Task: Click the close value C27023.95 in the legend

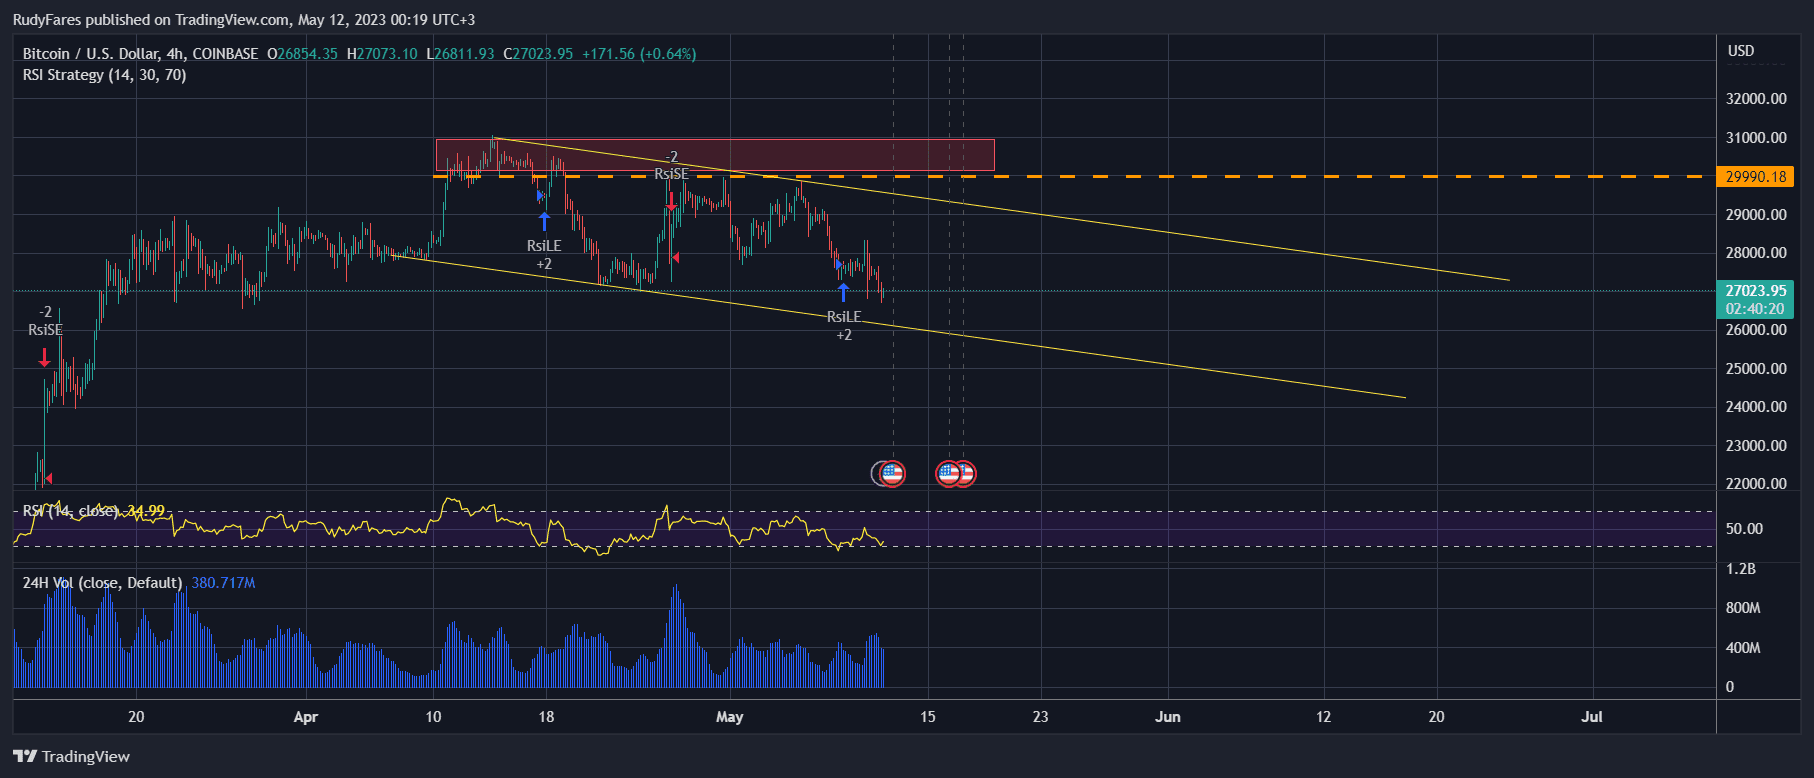Action: tap(538, 54)
